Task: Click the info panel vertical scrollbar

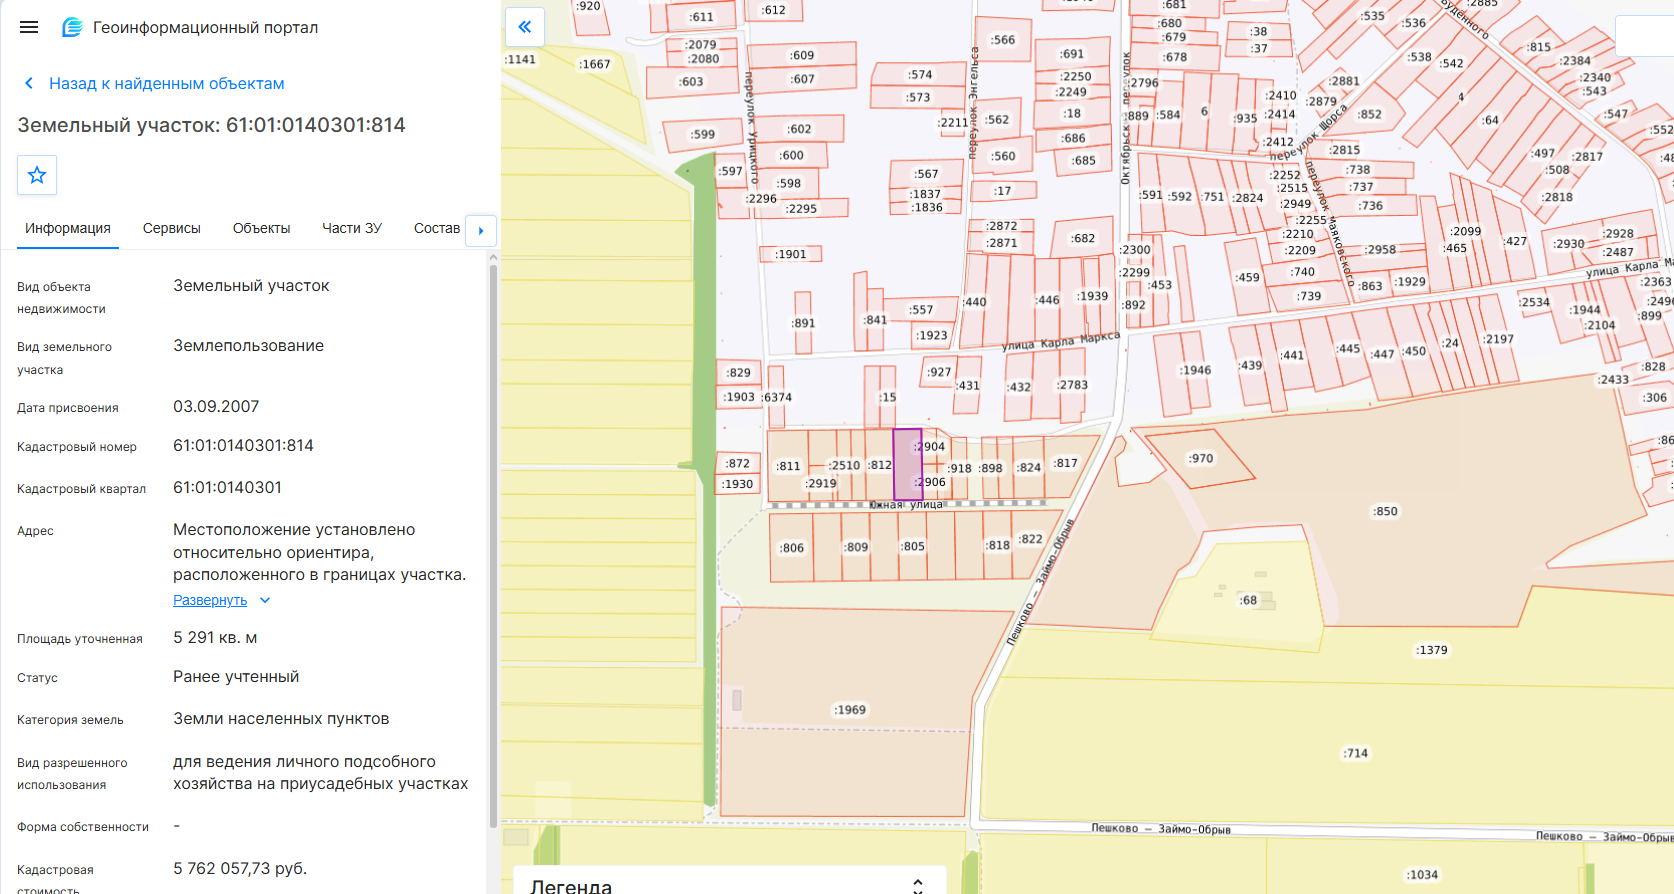Action: [493, 540]
